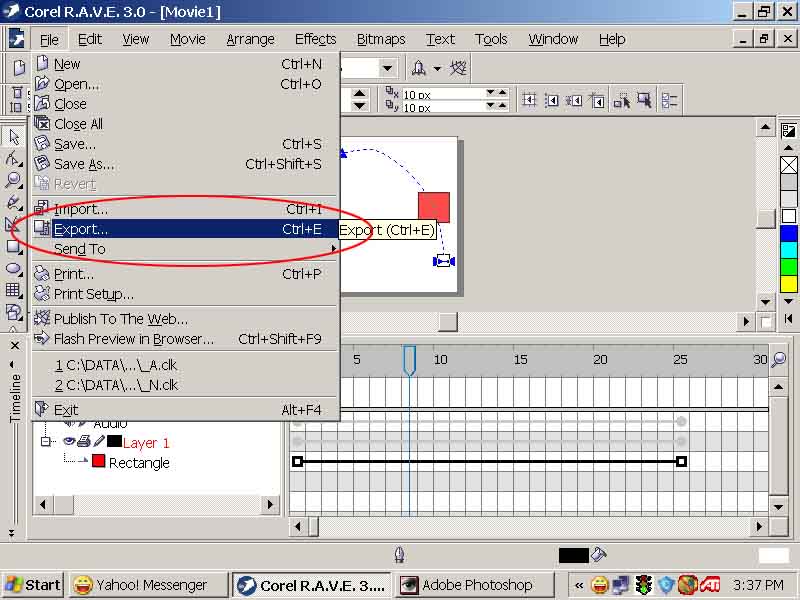Image resolution: width=800 pixels, height=600 pixels.
Task: Click the timeline horizontal scrollbar right arrow
Action: [760, 526]
